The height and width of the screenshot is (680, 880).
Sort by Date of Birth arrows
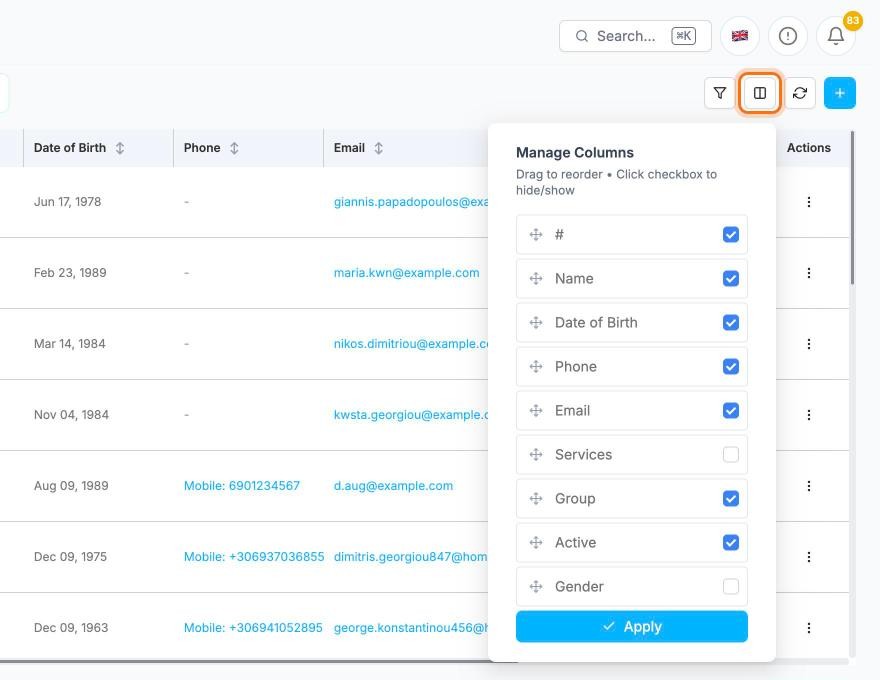click(120, 148)
